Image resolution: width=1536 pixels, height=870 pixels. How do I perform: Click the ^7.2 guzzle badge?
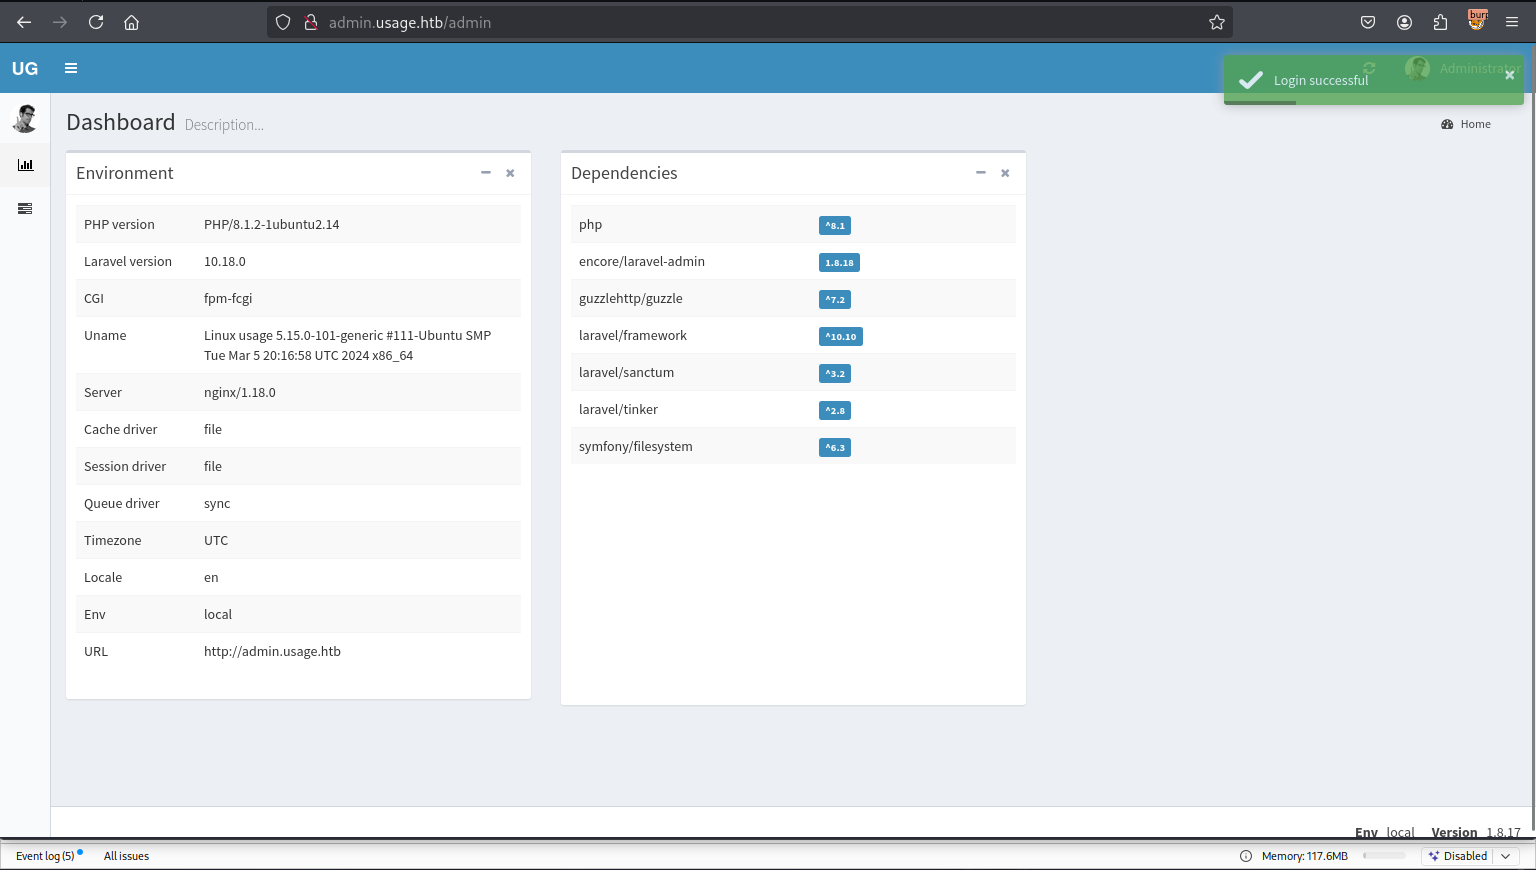(835, 300)
